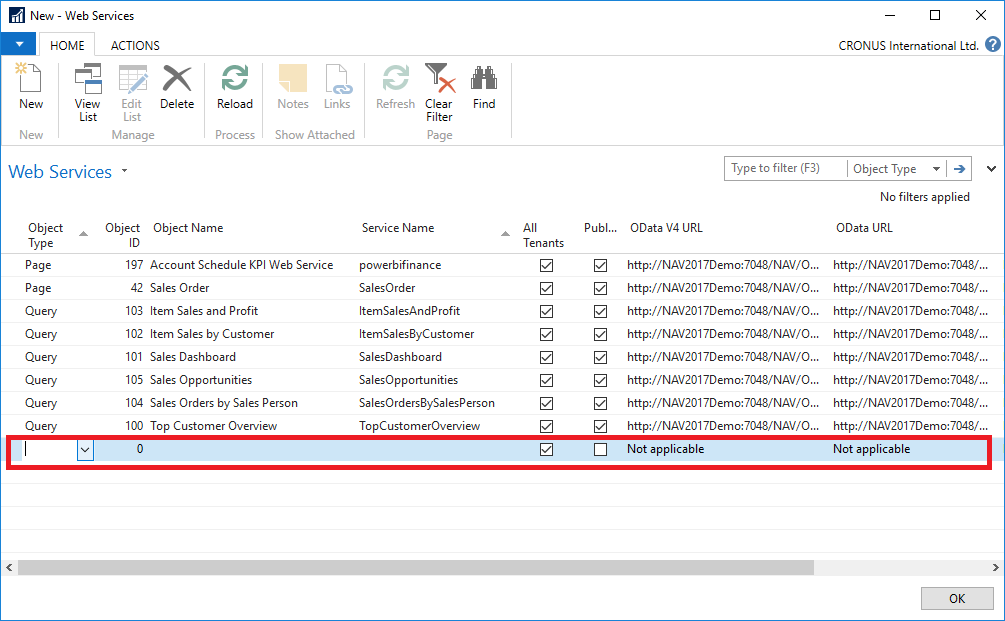Click Object ID 0 in new row

point(140,449)
